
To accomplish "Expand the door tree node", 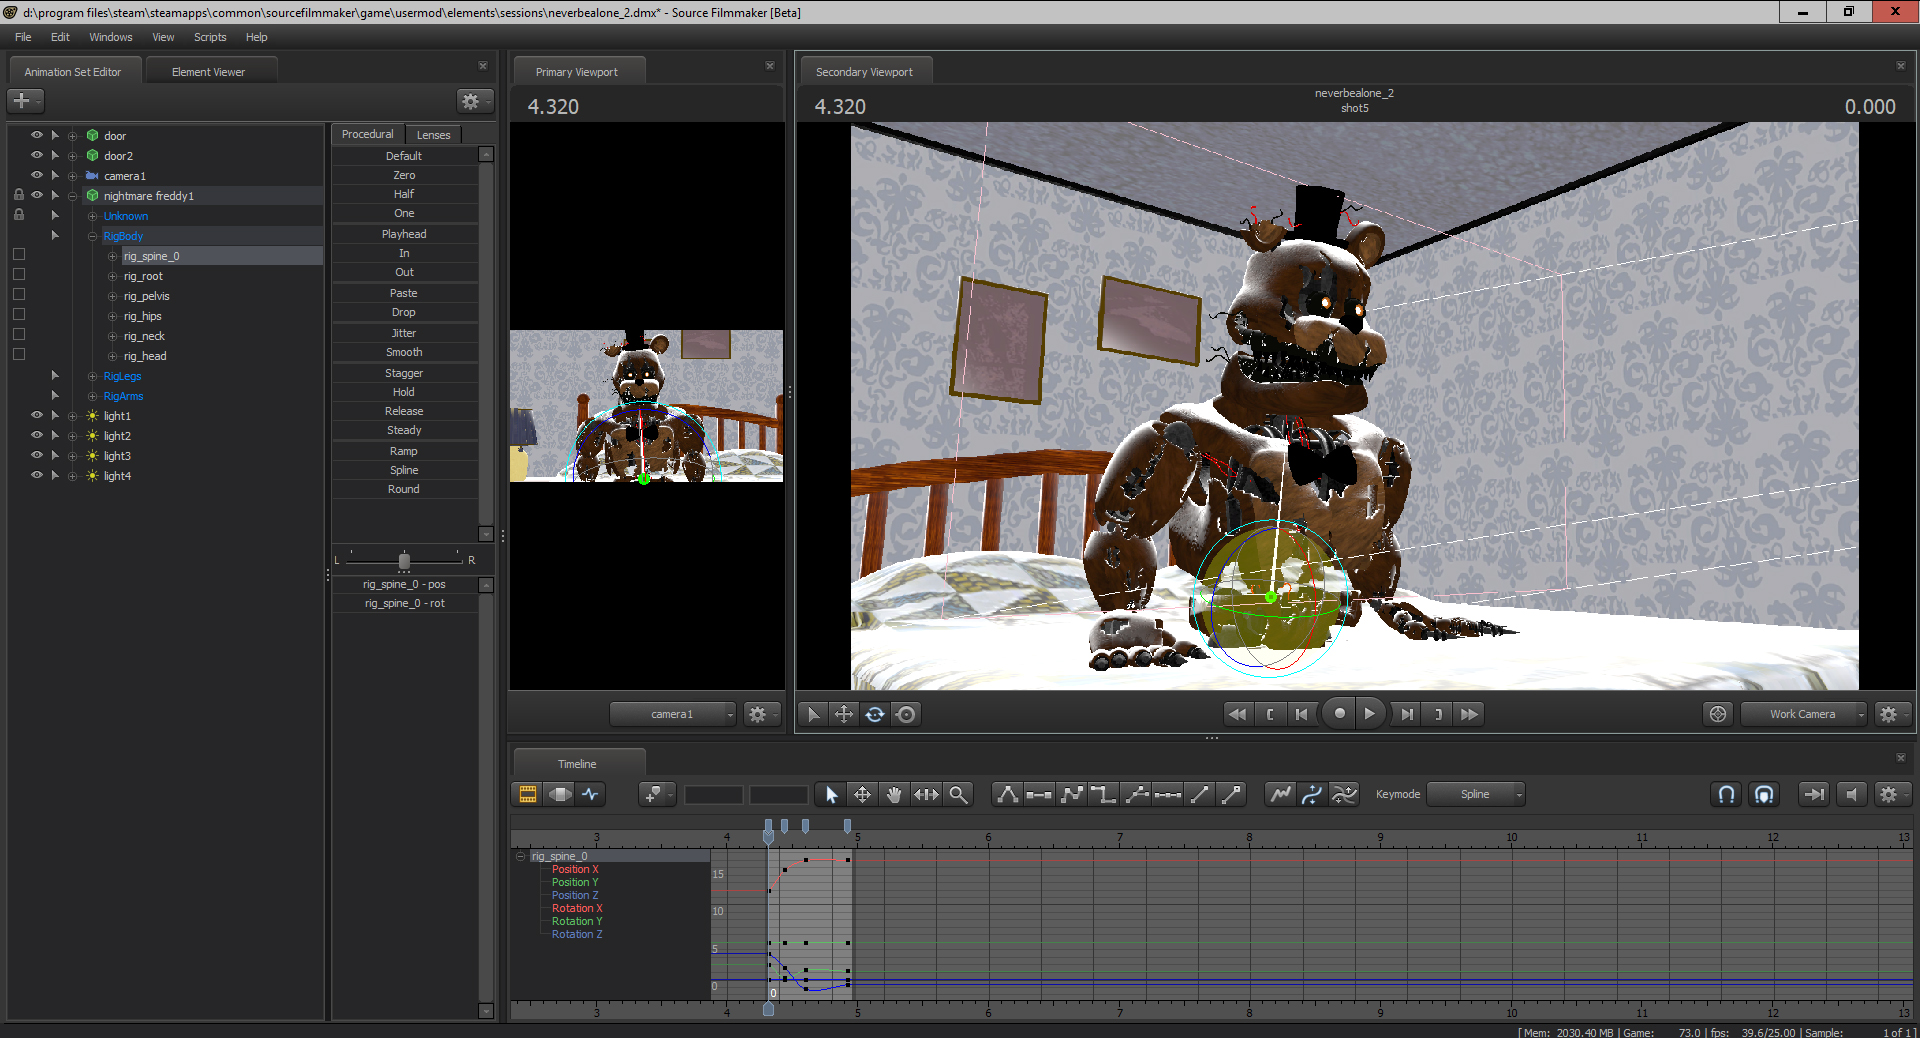I will pyautogui.click(x=73, y=136).
